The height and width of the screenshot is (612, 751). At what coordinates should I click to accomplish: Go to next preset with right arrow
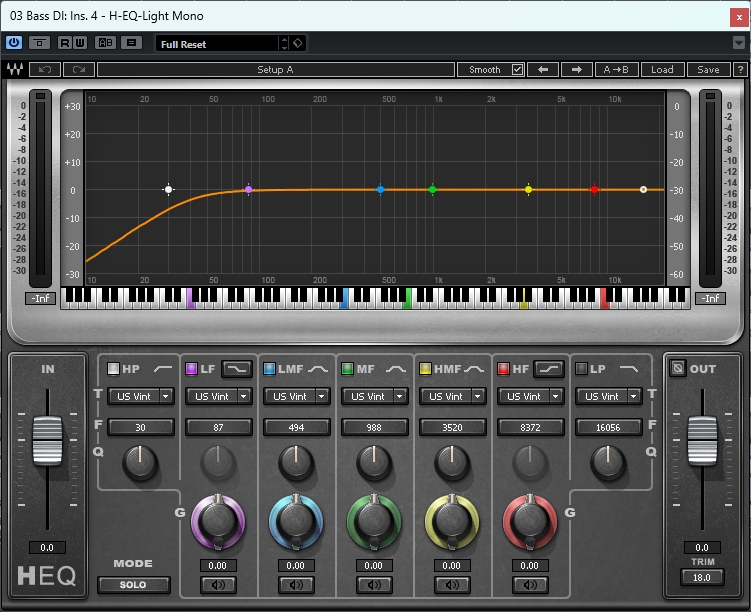tap(577, 69)
